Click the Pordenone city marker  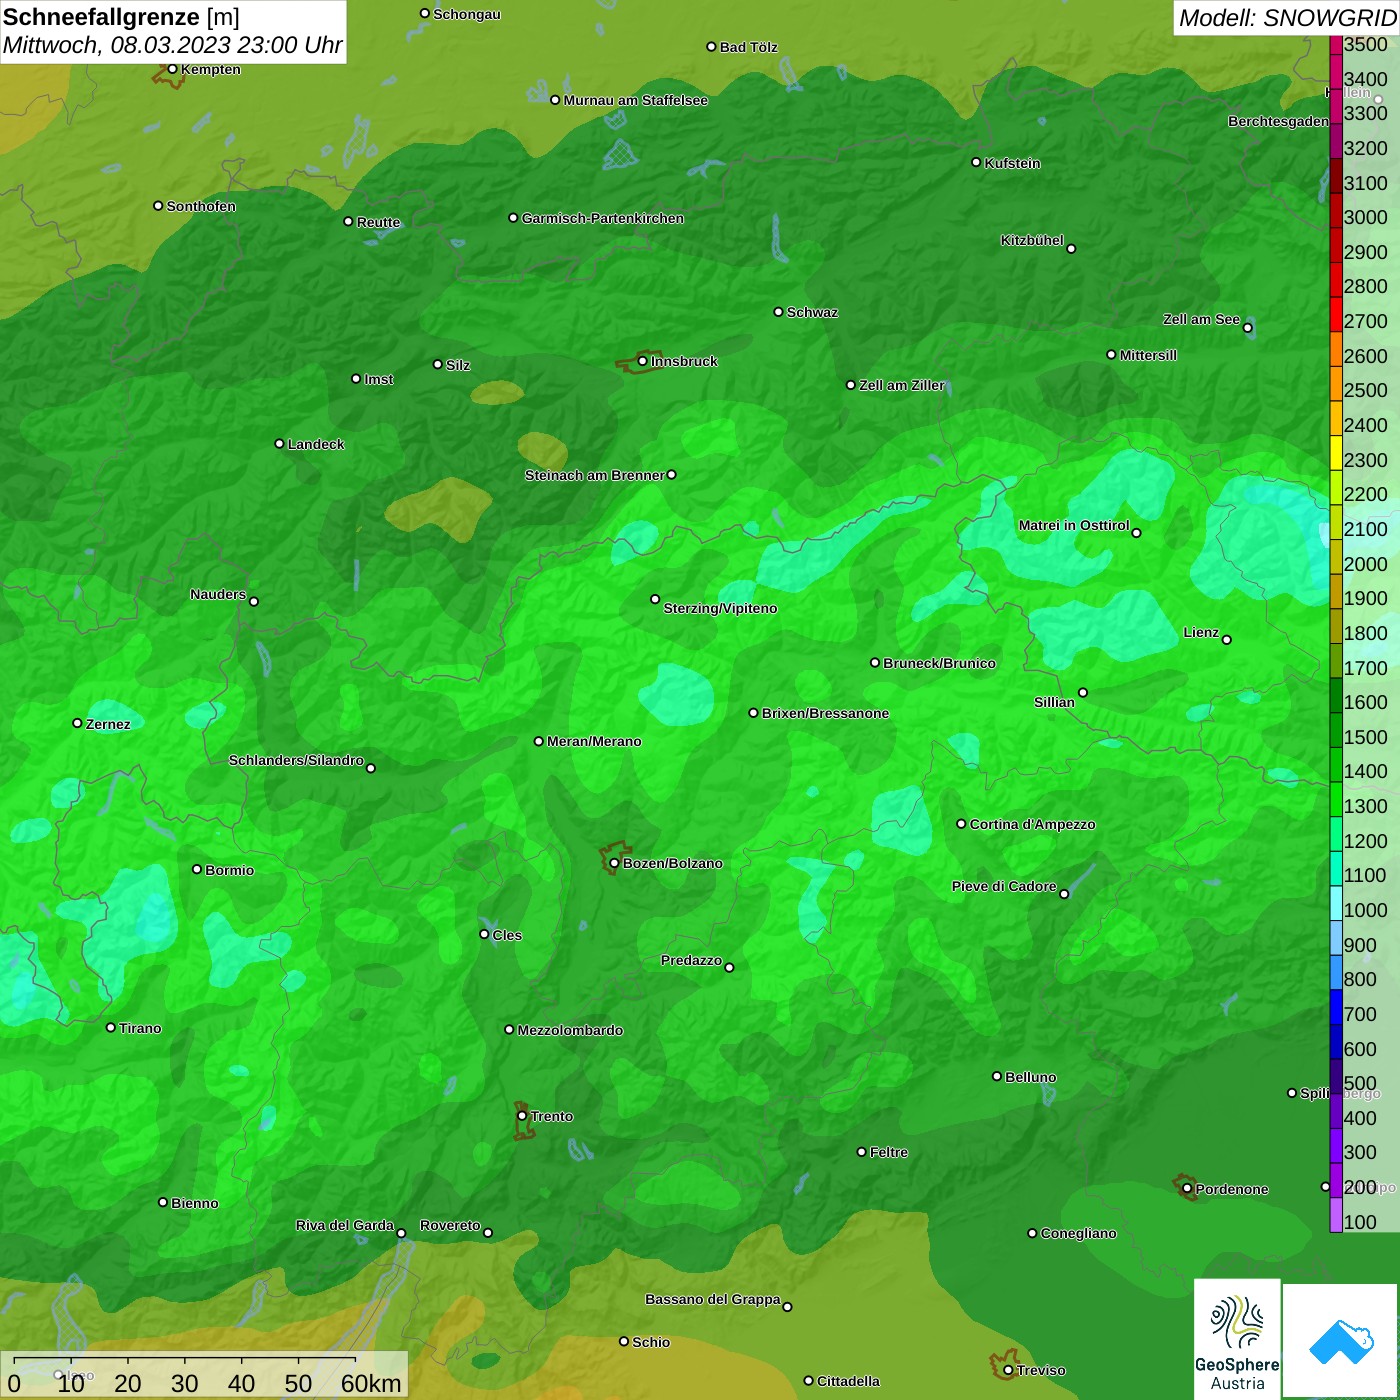coord(1187,1189)
